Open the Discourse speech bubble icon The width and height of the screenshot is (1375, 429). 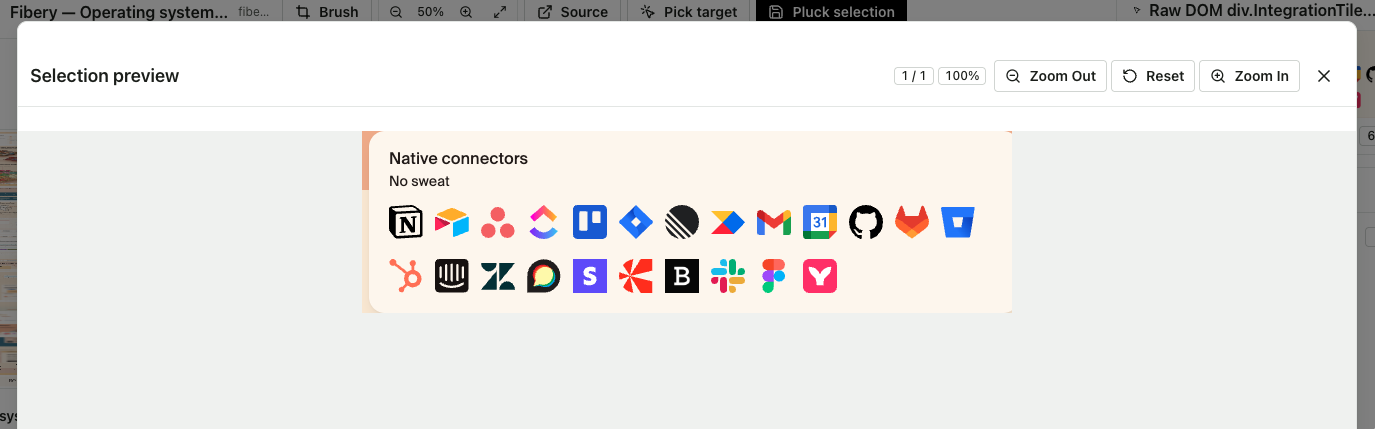coord(544,276)
